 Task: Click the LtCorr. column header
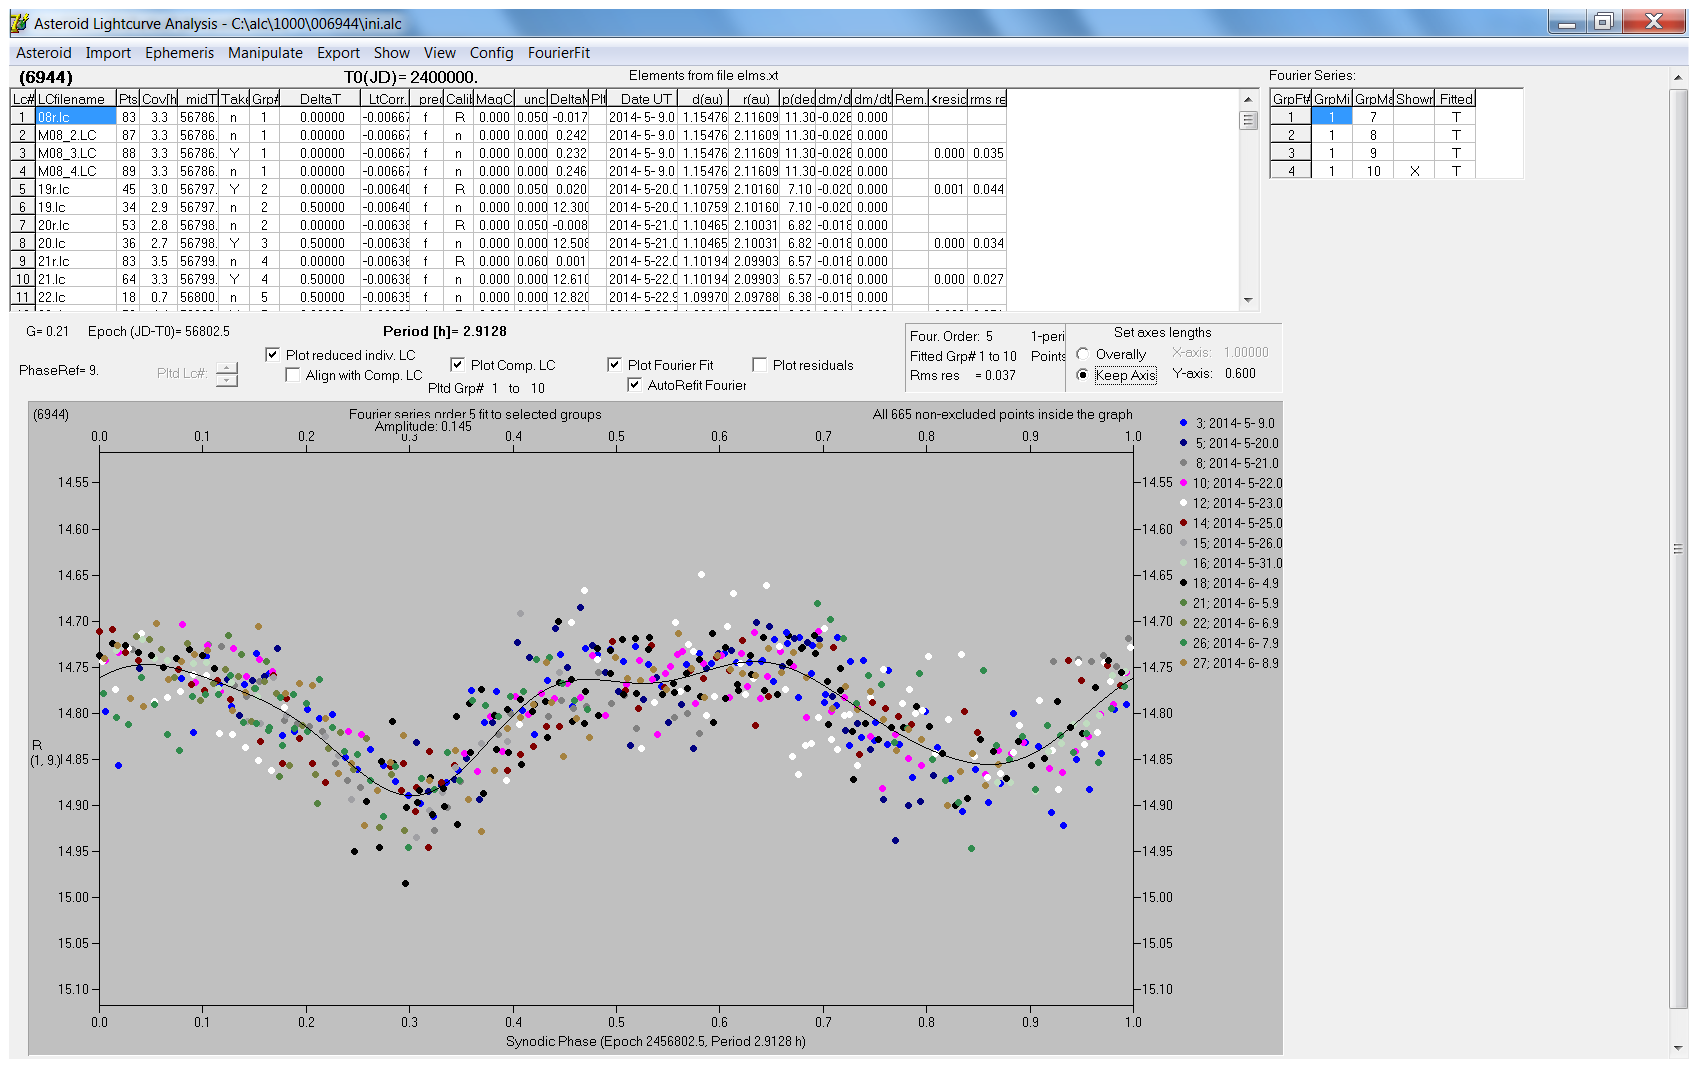pos(386,99)
